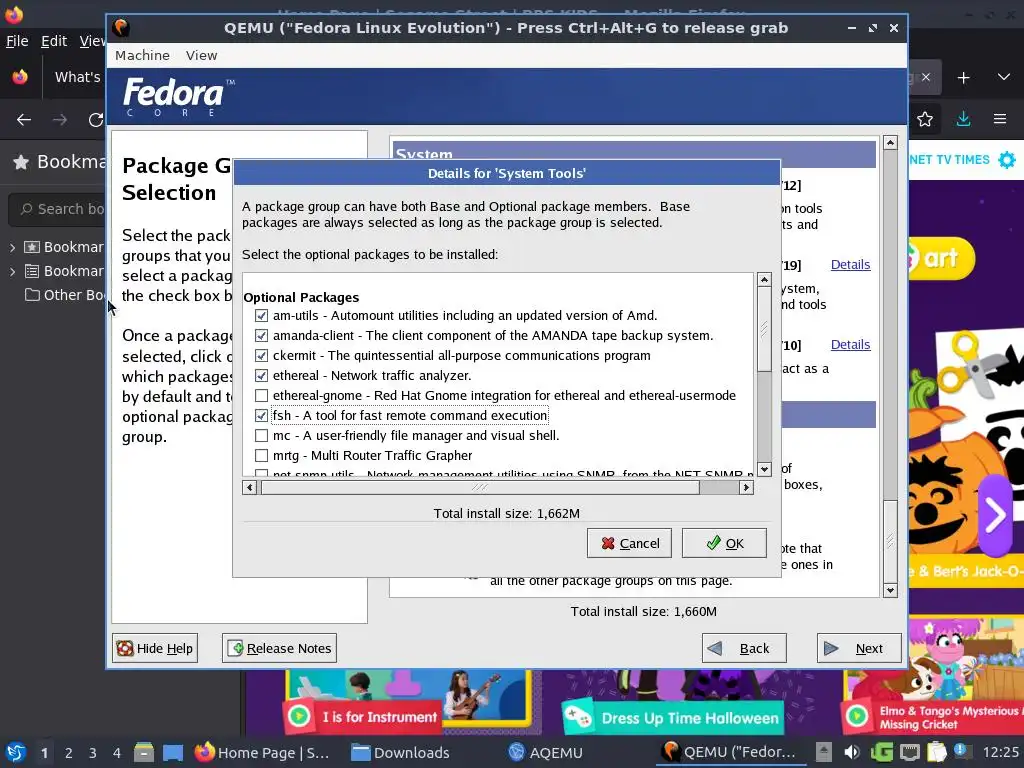Click the Firefox forward arrow
This screenshot has height=768, width=1024.
(x=59, y=120)
